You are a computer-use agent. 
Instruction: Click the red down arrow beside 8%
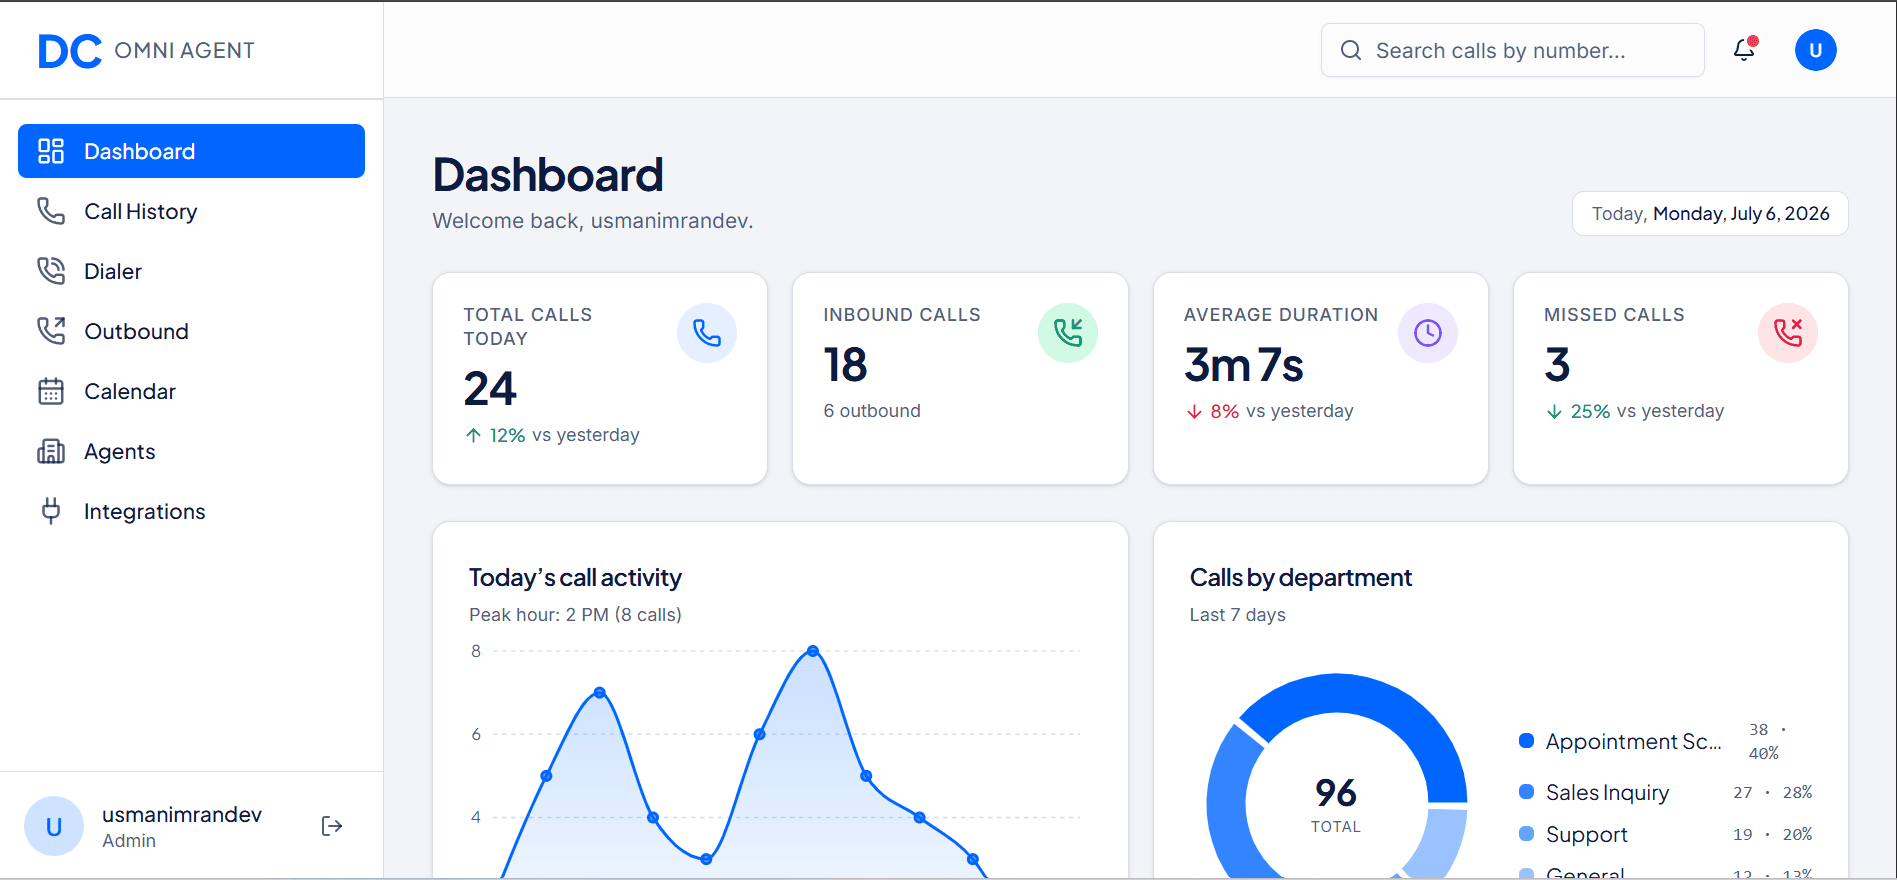coord(1194,411)
